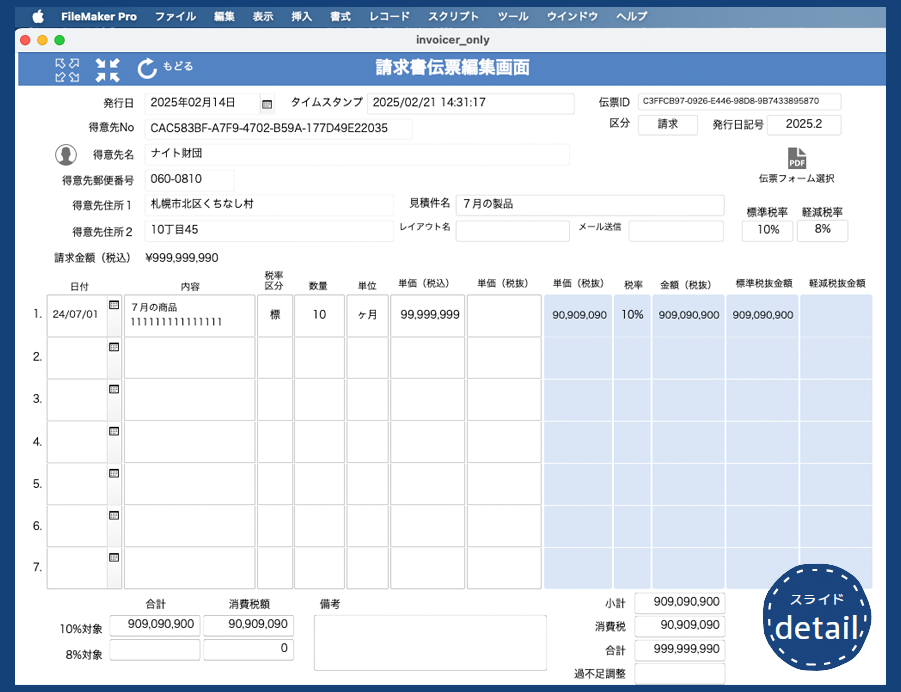Open the date calendar icon in row 1
Image resolution: width=901 pixels, height=692 pixels.
tap(114, 304)
